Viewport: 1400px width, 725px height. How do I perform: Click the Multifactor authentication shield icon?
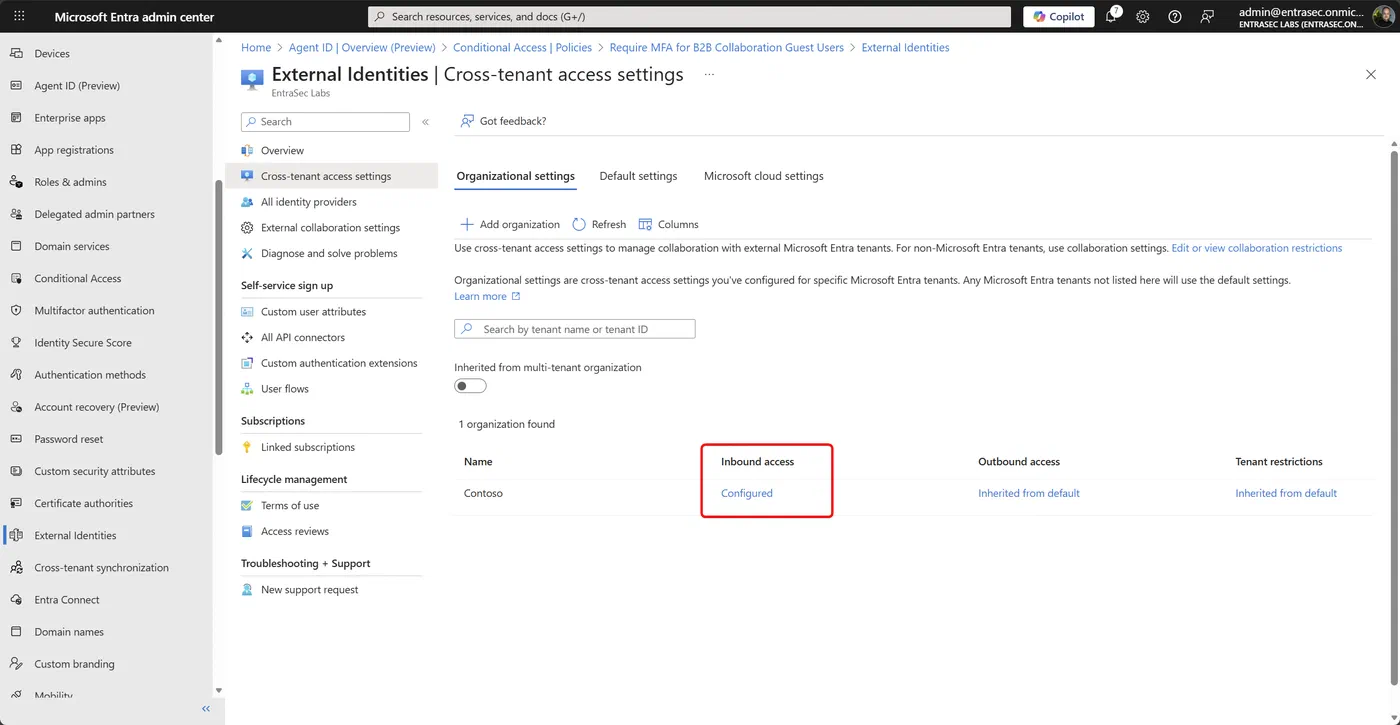15,311
